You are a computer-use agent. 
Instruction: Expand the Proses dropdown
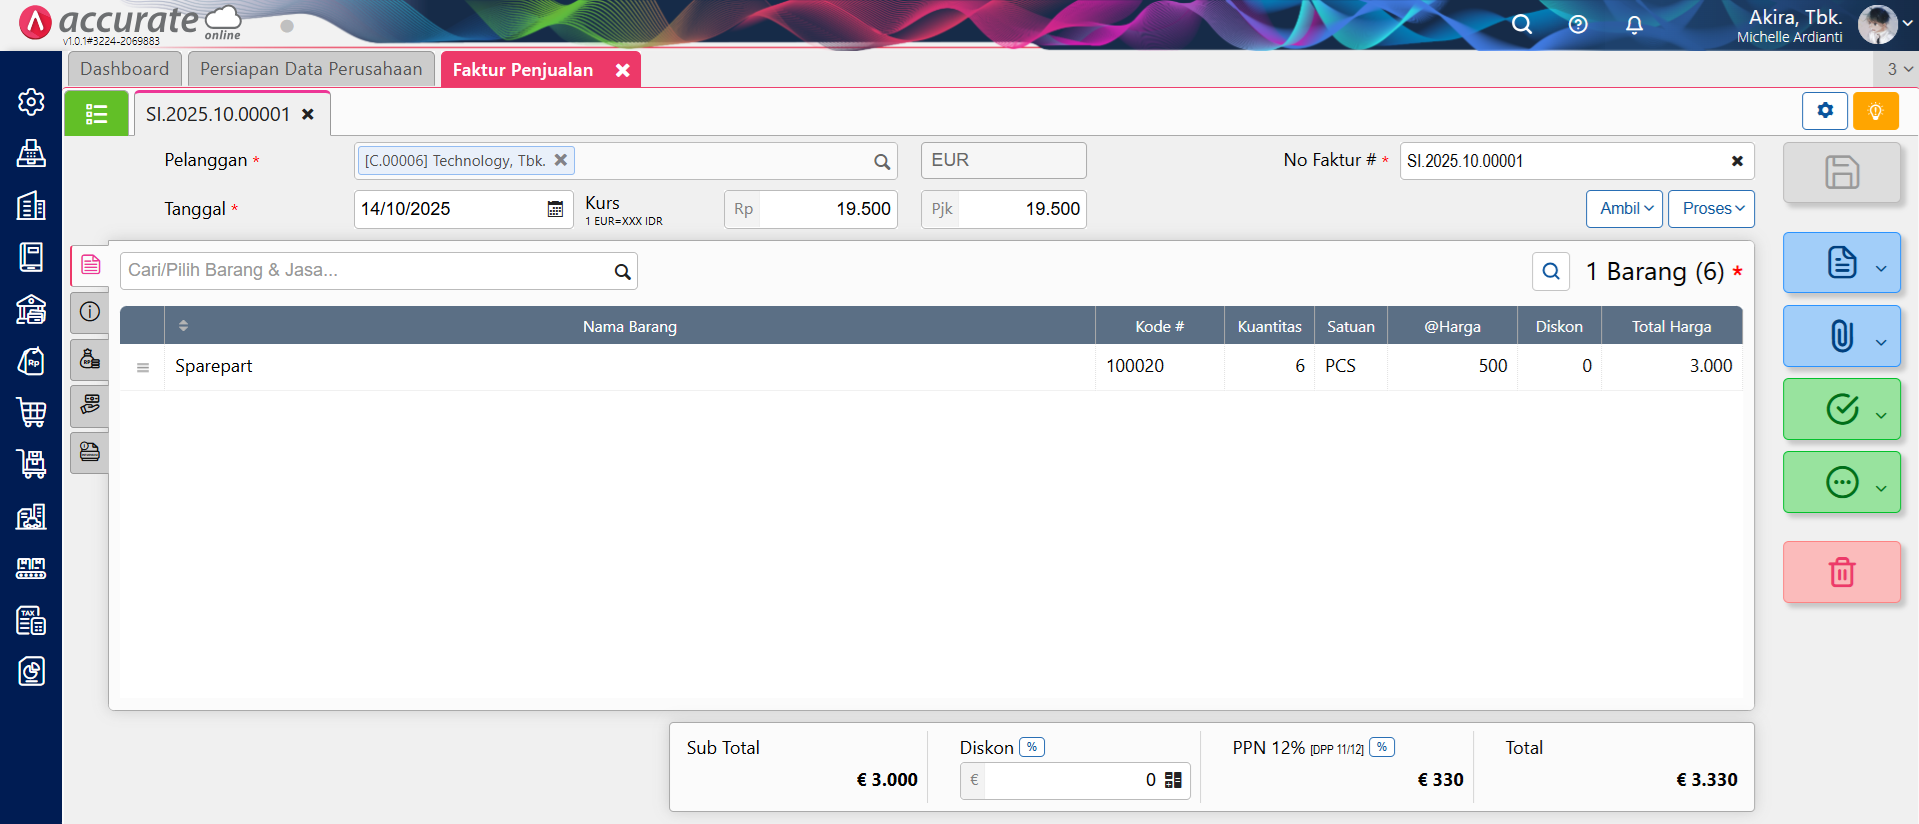1711,208
